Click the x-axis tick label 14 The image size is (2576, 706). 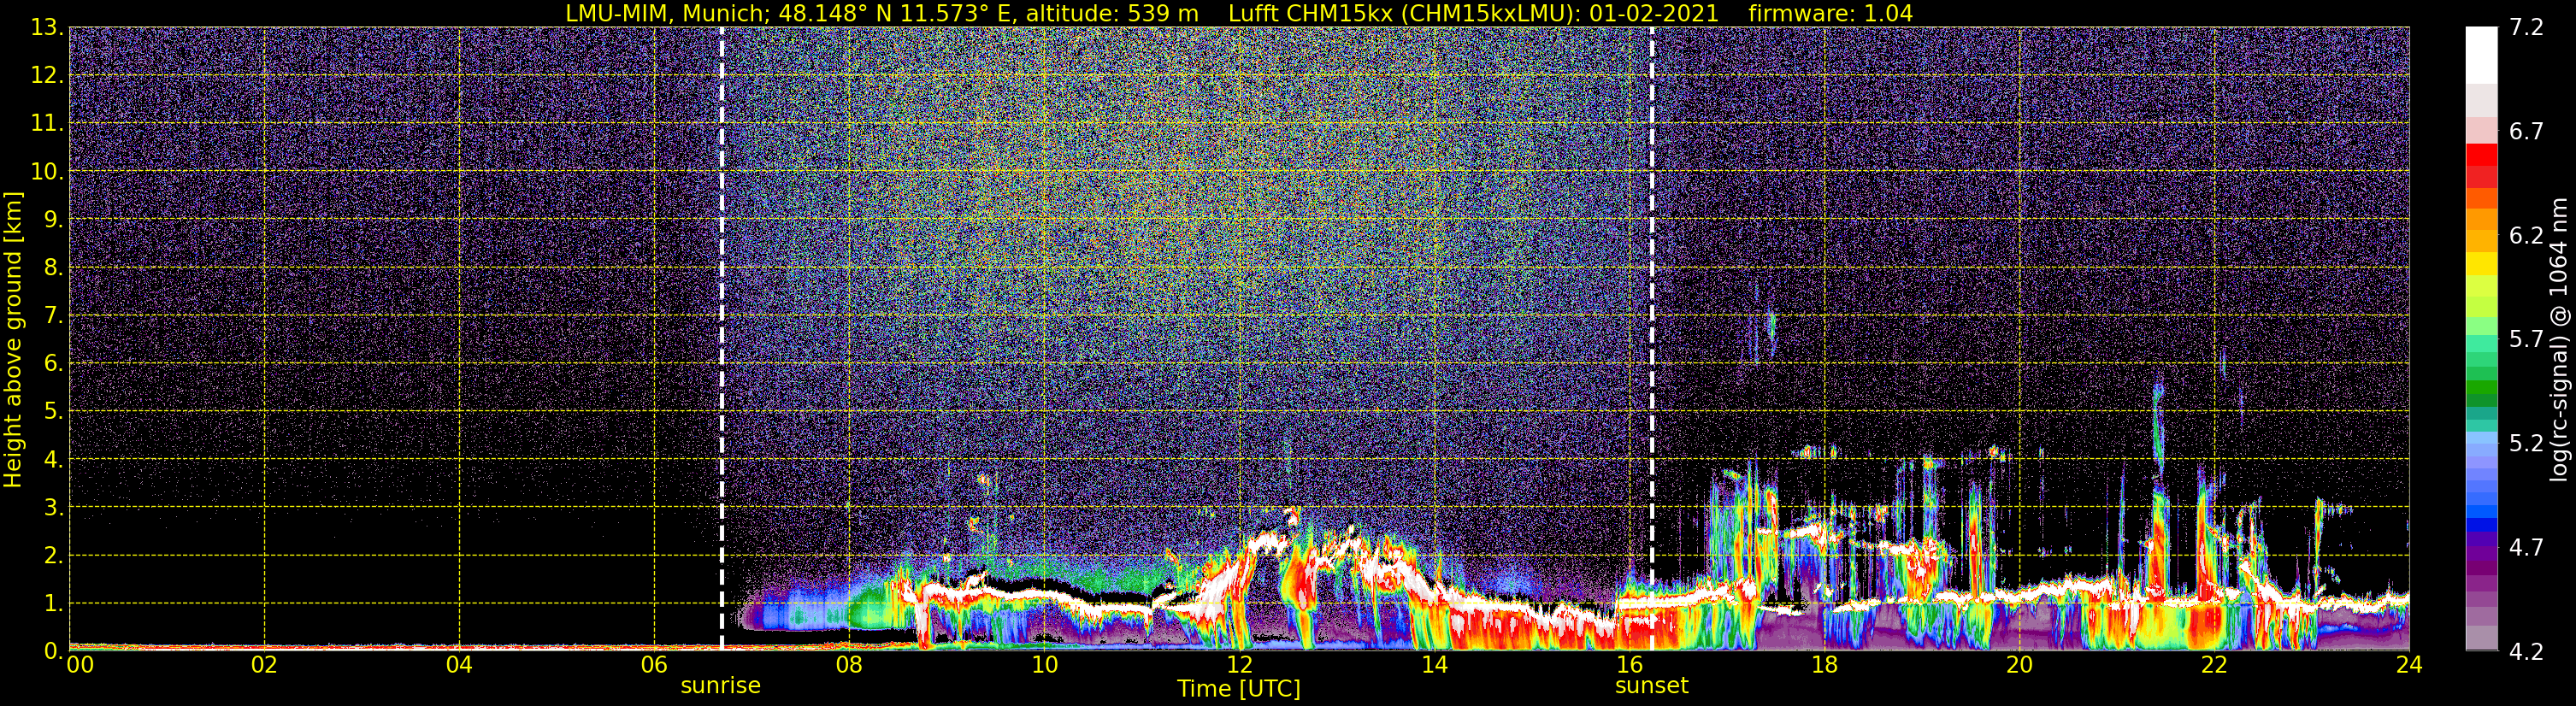pos(1434,666)
